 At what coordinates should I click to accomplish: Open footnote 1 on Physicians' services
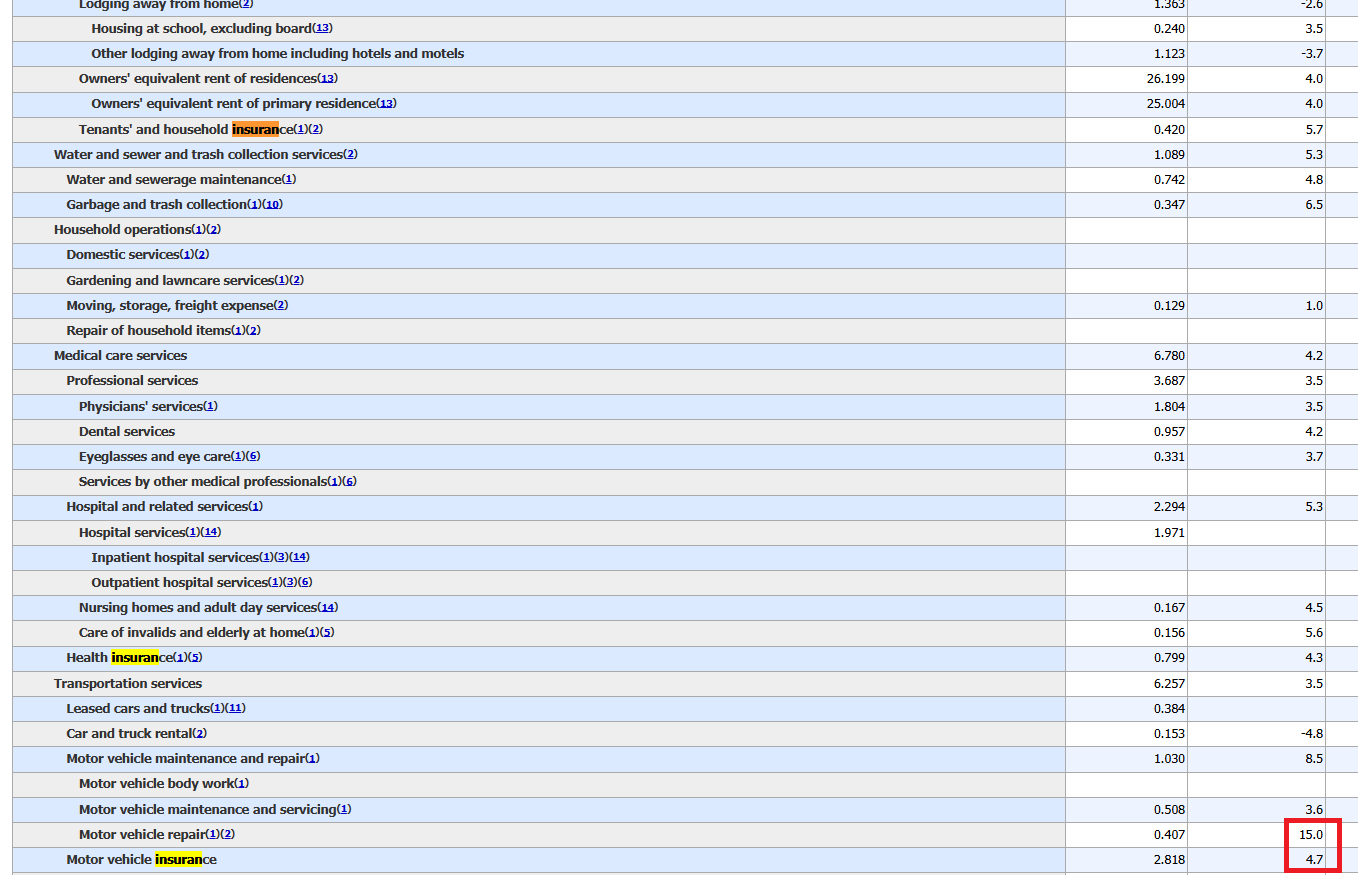point(210,406)
